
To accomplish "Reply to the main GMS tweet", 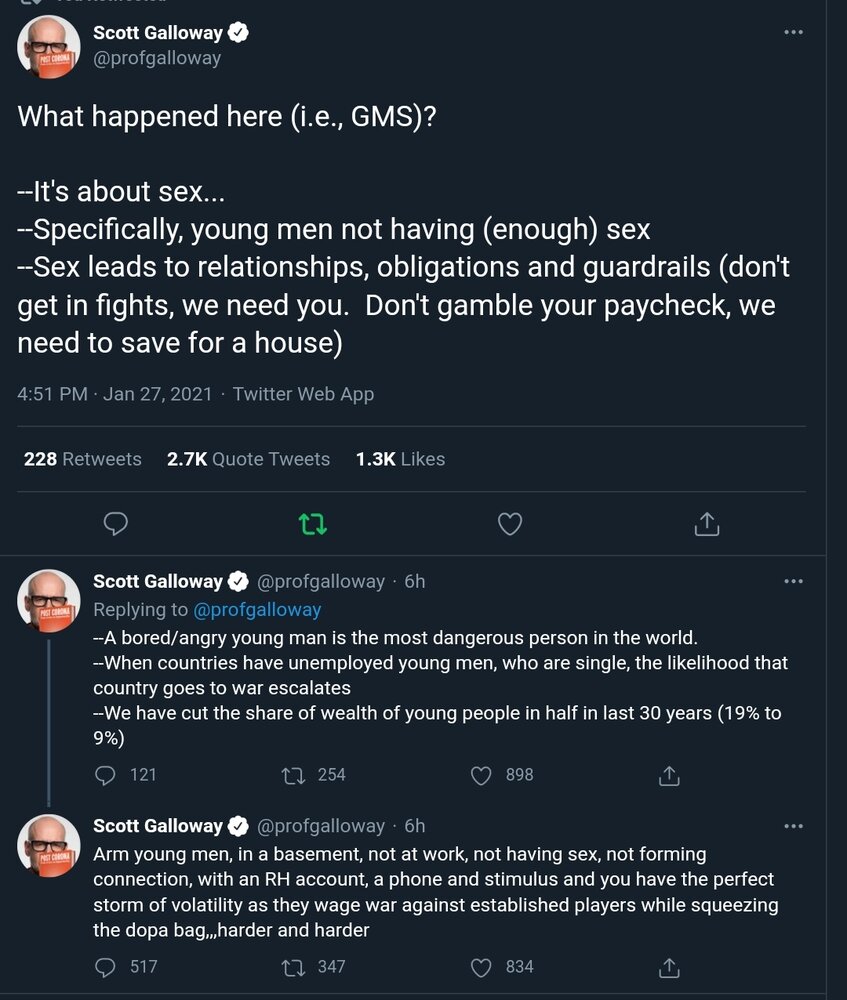I will (115, 524).
